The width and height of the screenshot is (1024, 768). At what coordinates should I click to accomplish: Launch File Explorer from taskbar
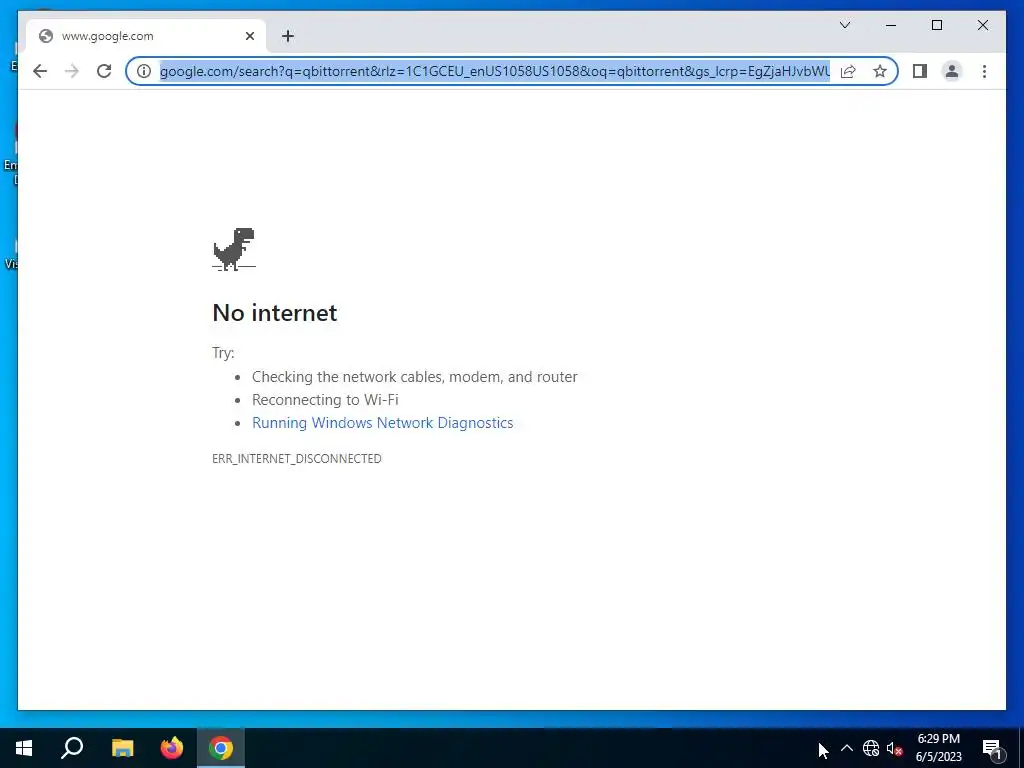click(x=122, y=748)
